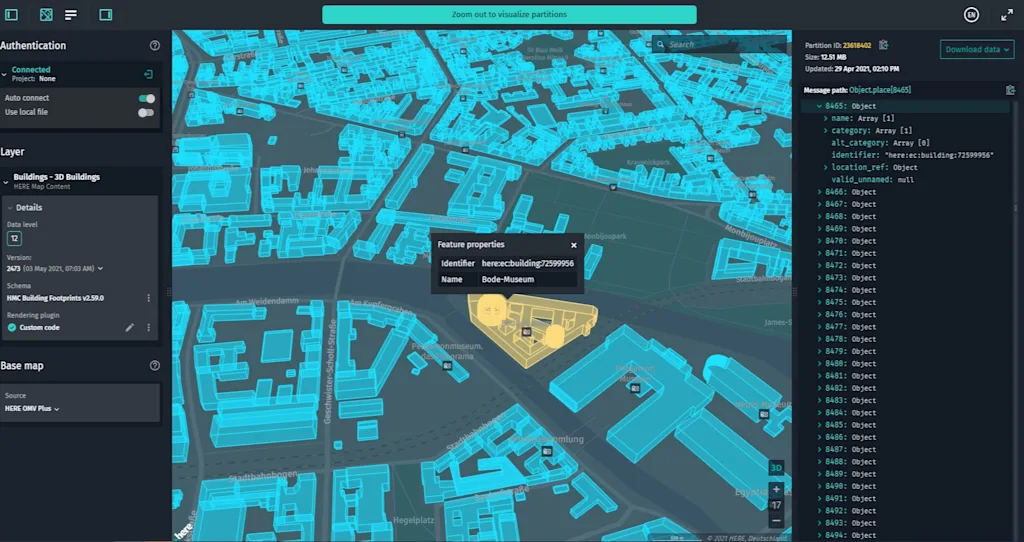Image resolution: width=1024 pixels, height=542 pixels.
Task: Click the three-line stats list icon
Action: [71, 14]
